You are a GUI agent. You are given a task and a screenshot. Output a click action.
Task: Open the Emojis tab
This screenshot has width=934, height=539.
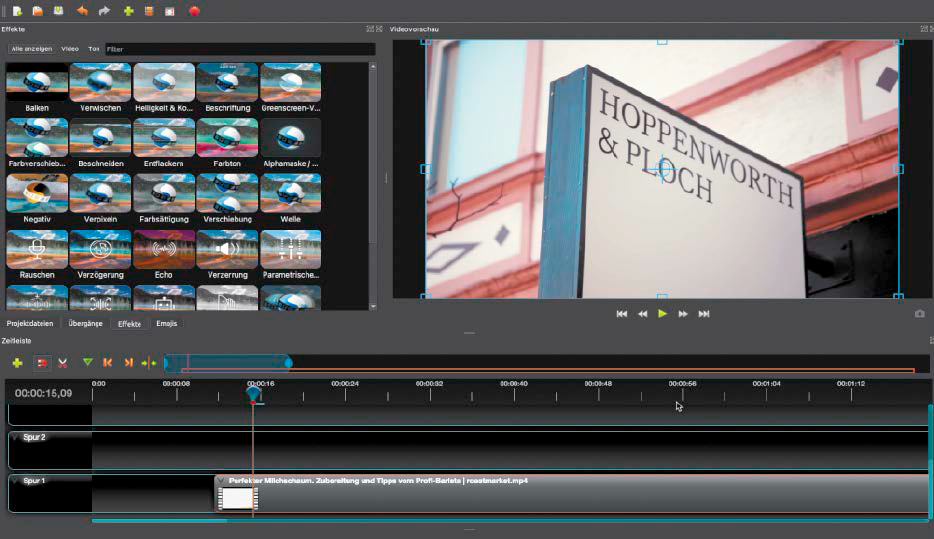[167, 323]
